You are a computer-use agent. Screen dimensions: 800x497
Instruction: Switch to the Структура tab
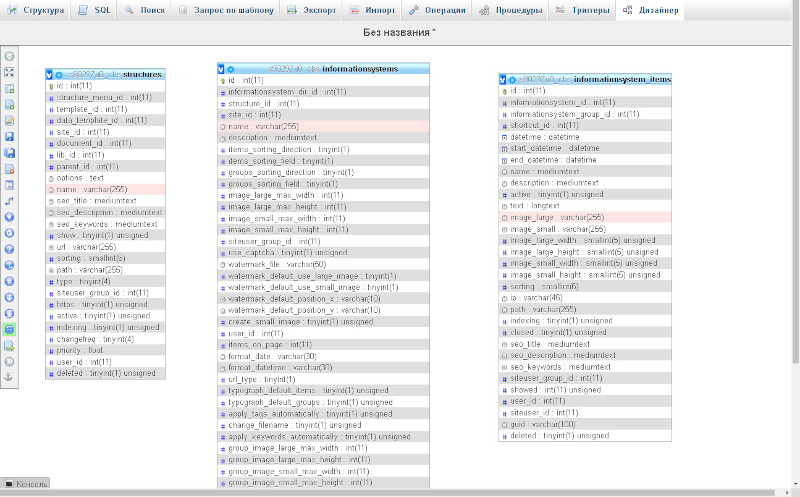35,10
